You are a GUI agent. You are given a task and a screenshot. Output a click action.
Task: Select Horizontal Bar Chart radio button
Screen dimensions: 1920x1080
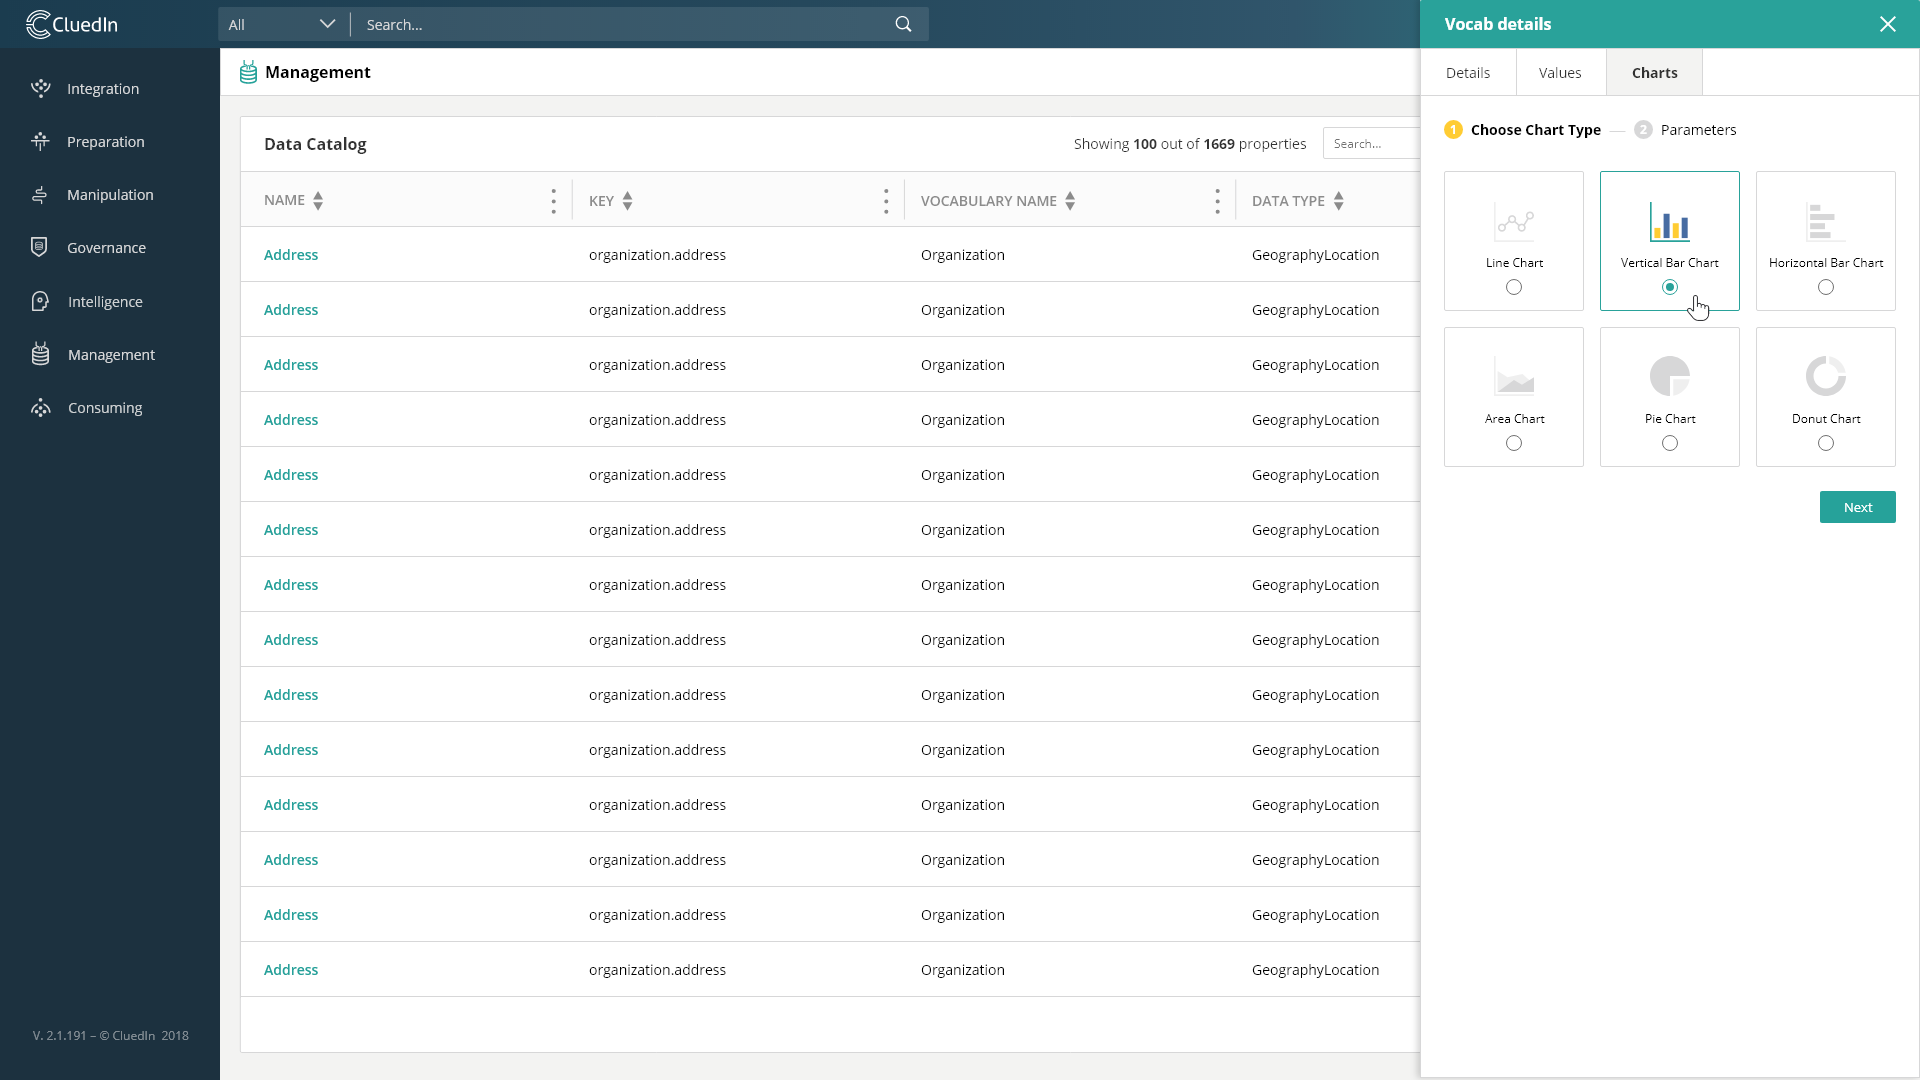click(1826, 287)
